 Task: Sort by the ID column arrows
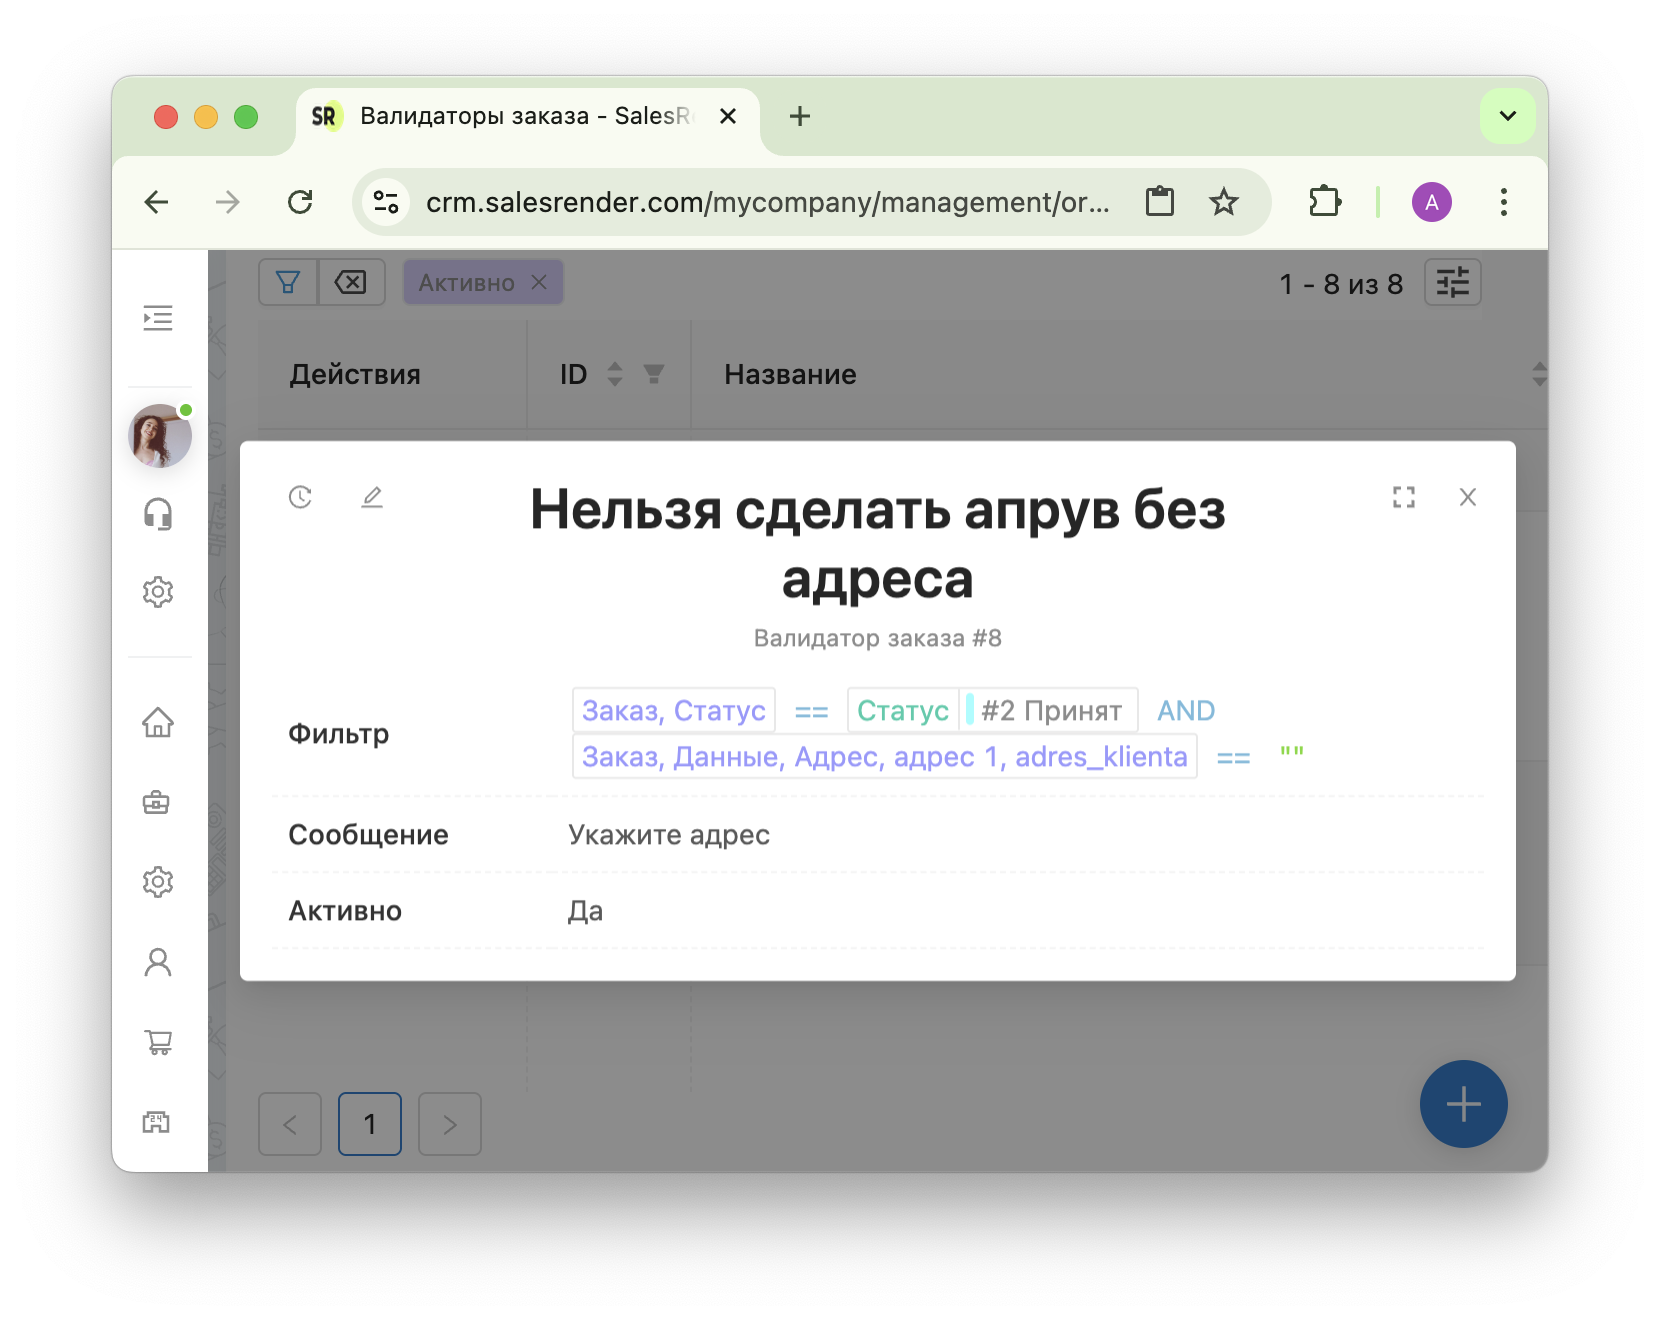point(615,374)
